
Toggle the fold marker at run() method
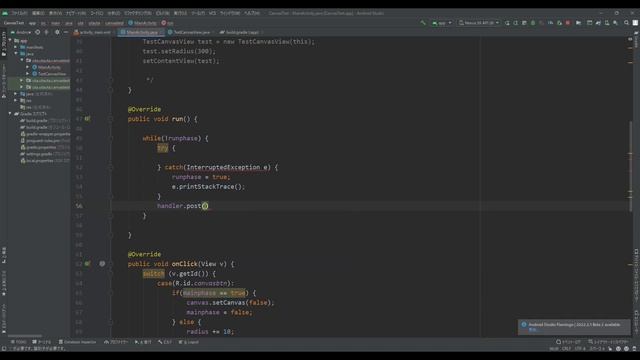[x=111, y=119]
